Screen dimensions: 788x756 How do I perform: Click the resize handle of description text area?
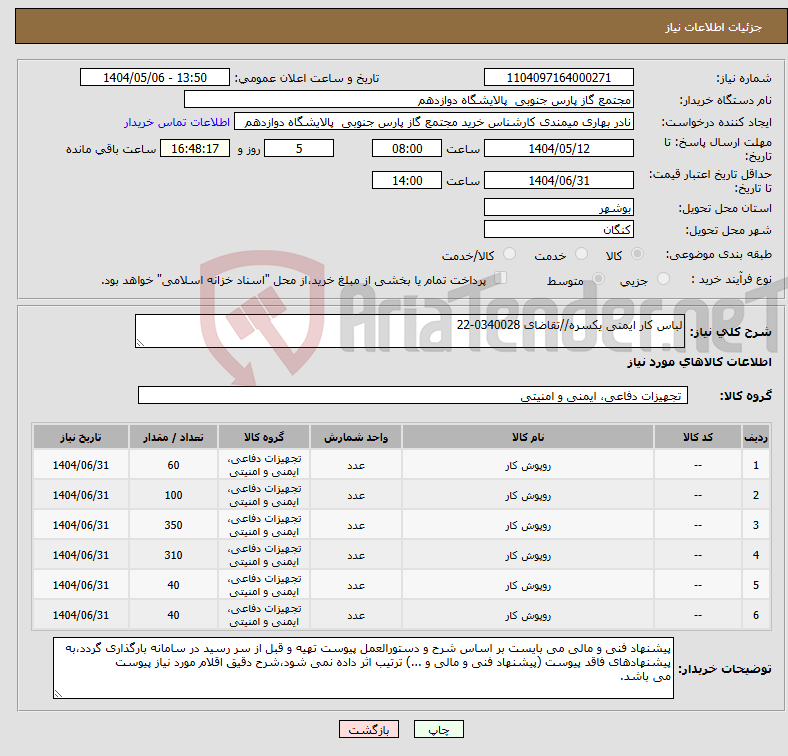140,342
